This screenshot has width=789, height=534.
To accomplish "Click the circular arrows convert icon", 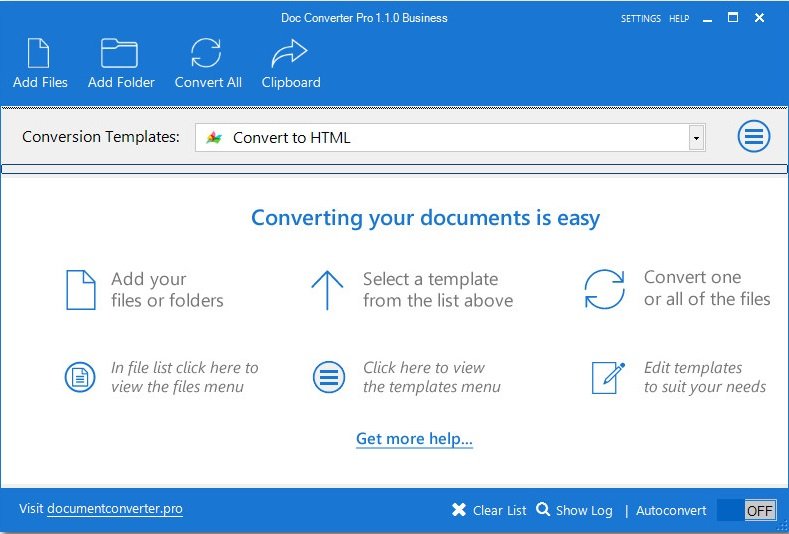I will (x=604, y=290).
